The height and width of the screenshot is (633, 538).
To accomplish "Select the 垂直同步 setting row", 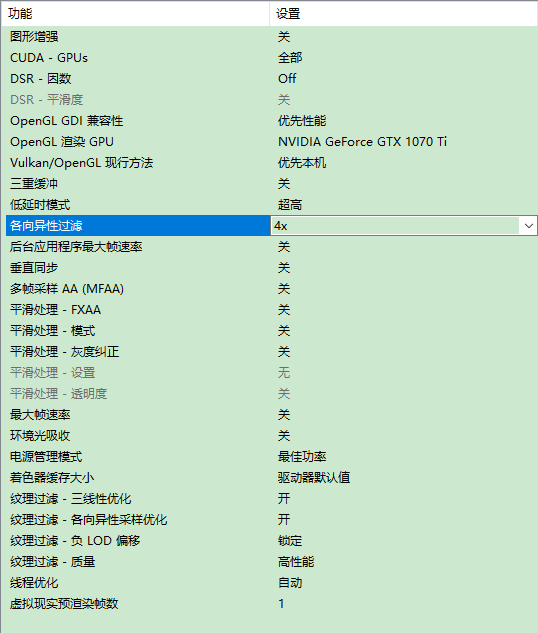I will pos(270,268).
